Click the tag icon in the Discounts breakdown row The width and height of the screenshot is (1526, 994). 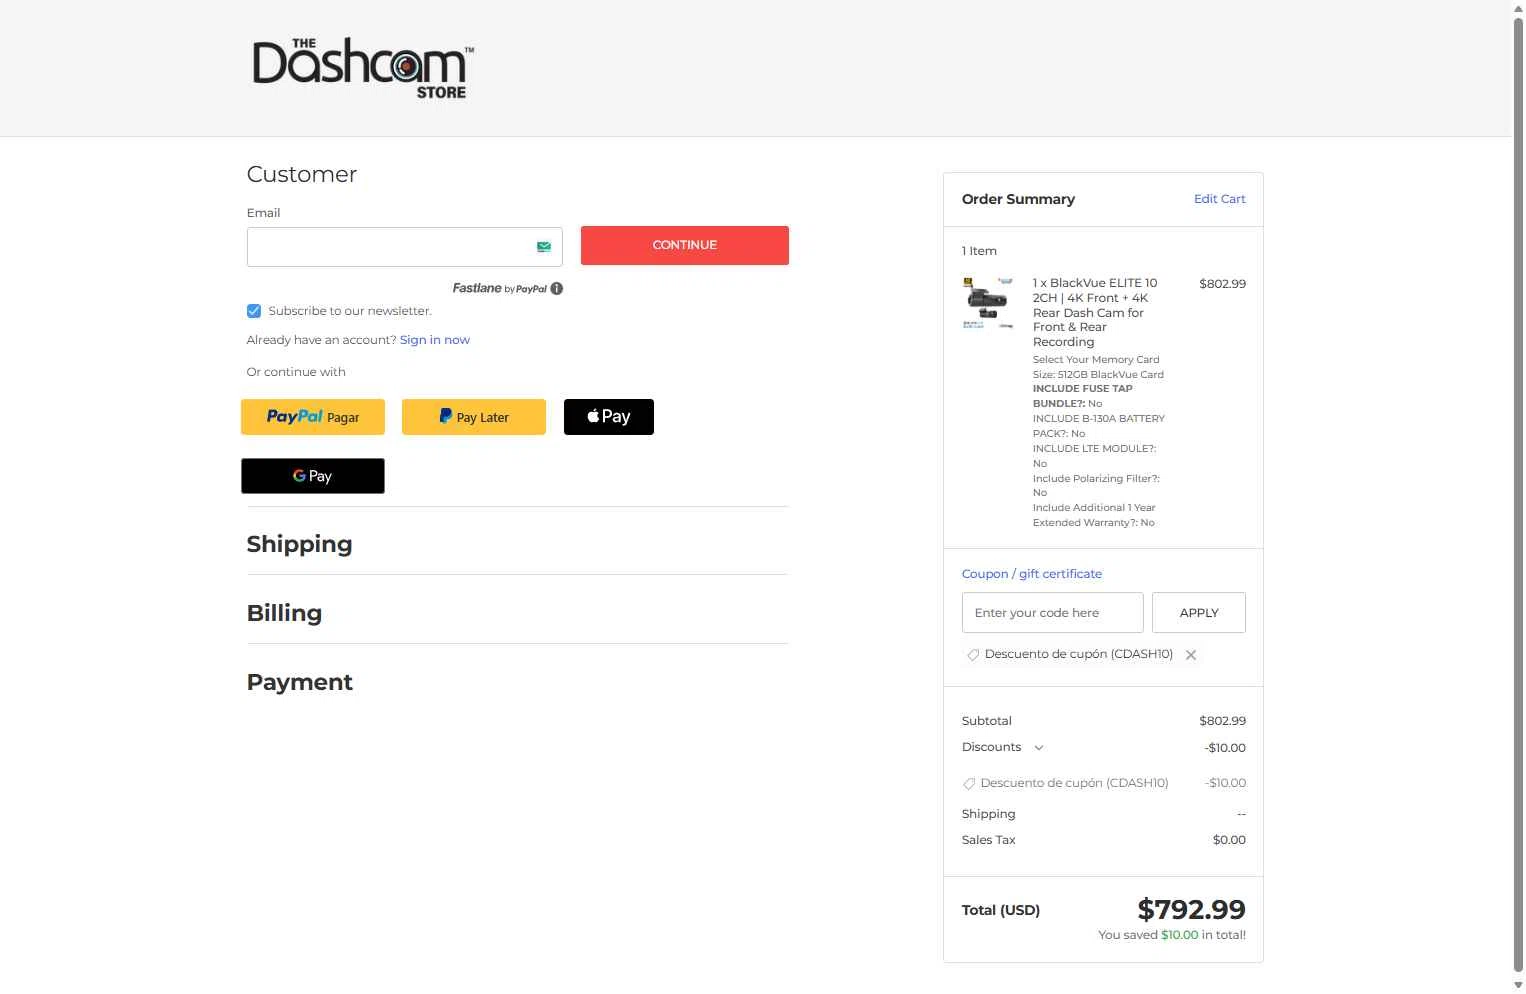[x=969, y=784]
